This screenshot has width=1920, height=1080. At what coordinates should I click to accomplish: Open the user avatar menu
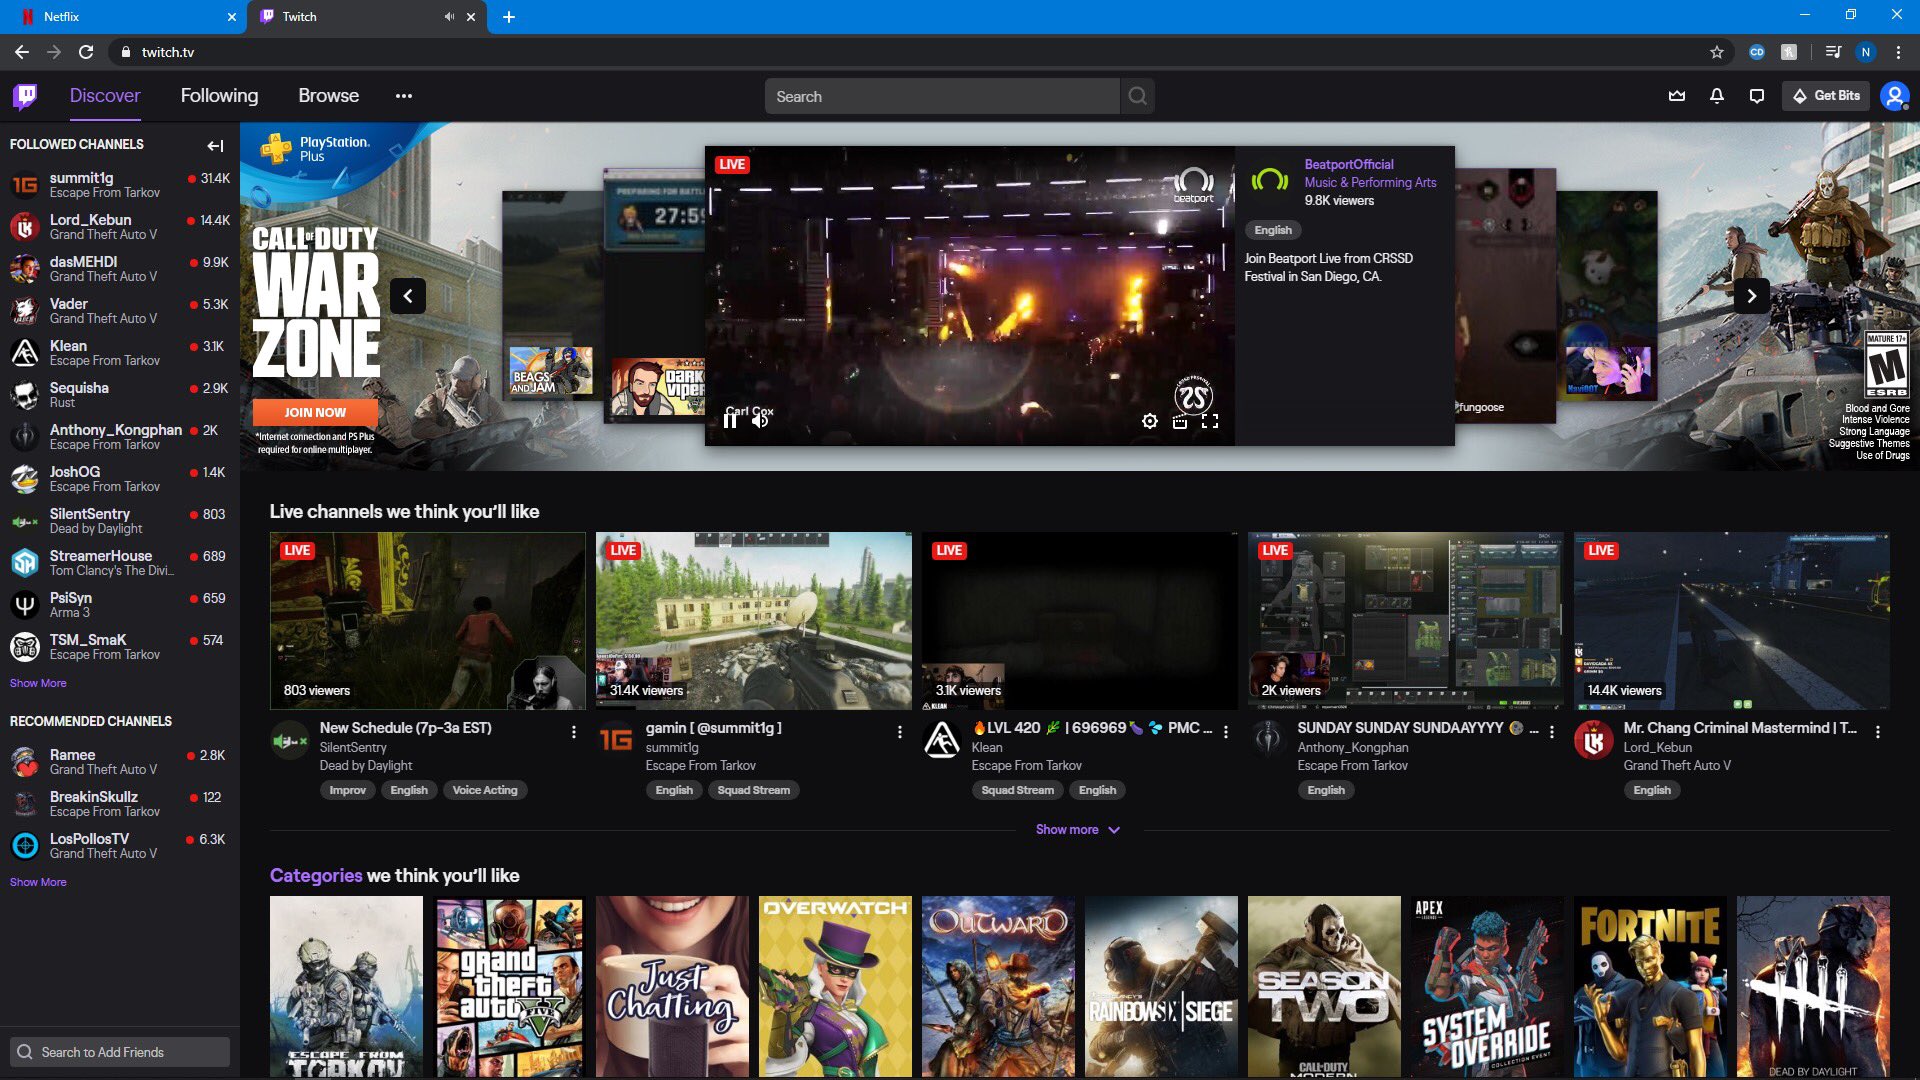[1894, 96]
